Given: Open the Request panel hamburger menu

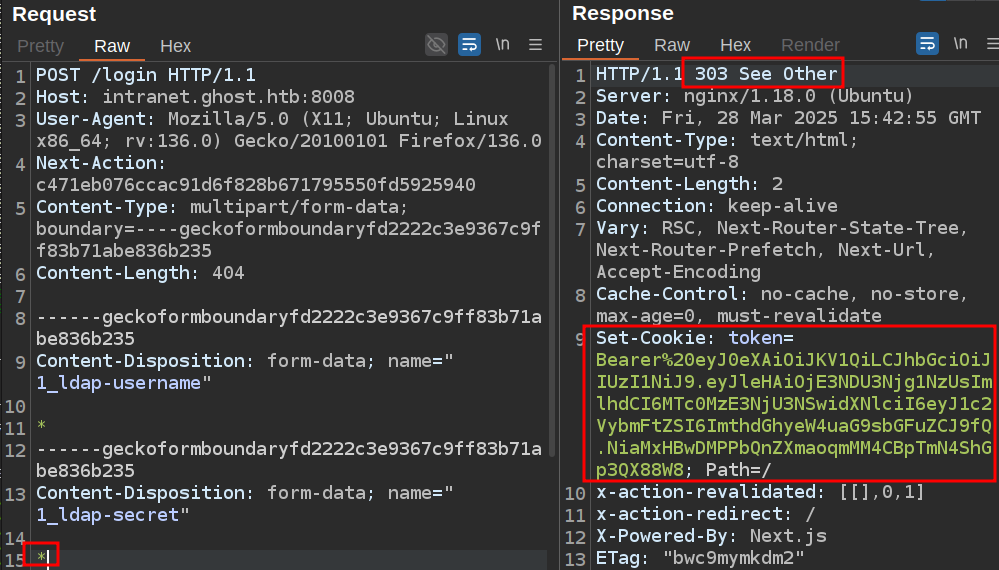Looking at the screenshot, I should pyautogui.click(x=535, y=45).
